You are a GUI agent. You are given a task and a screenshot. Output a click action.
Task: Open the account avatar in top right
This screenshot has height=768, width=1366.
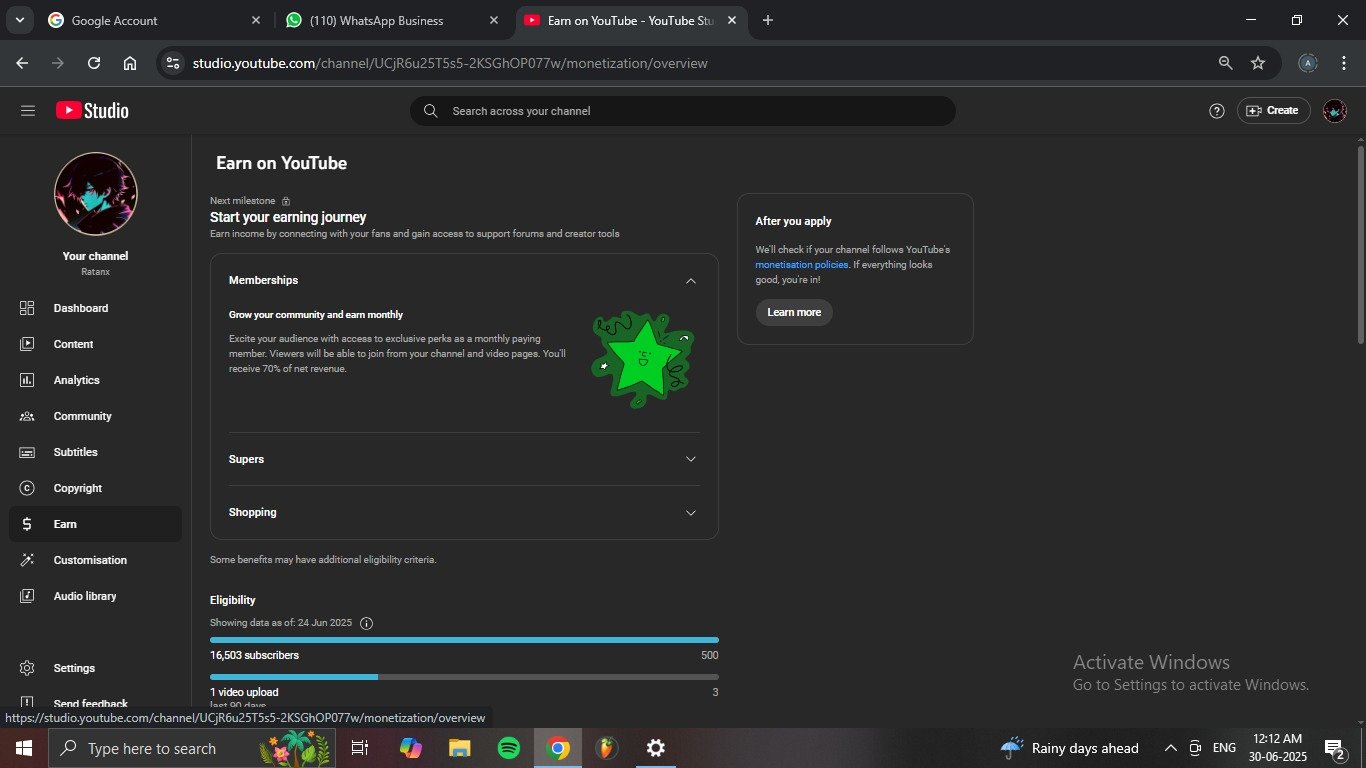pyautogui.click(x=1335, y=111)
